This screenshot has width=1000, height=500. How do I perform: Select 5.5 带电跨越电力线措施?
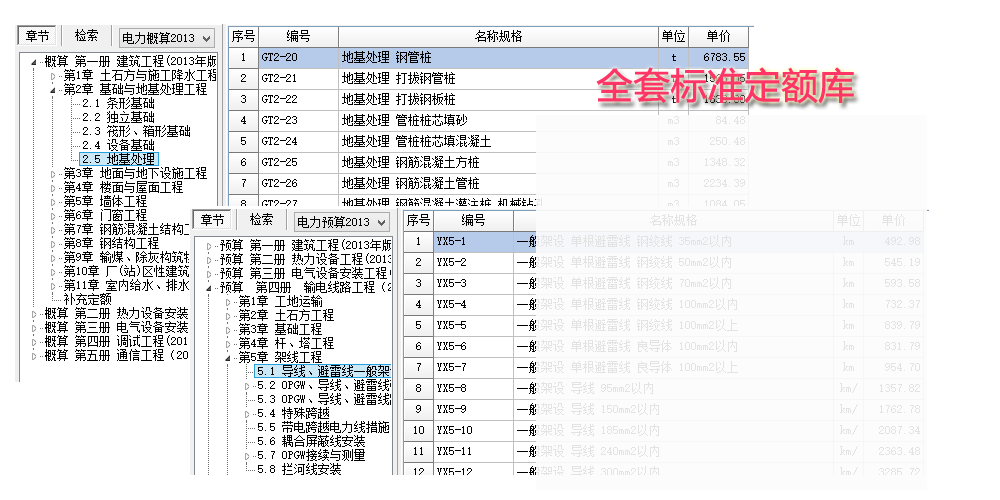pos(323,427)
